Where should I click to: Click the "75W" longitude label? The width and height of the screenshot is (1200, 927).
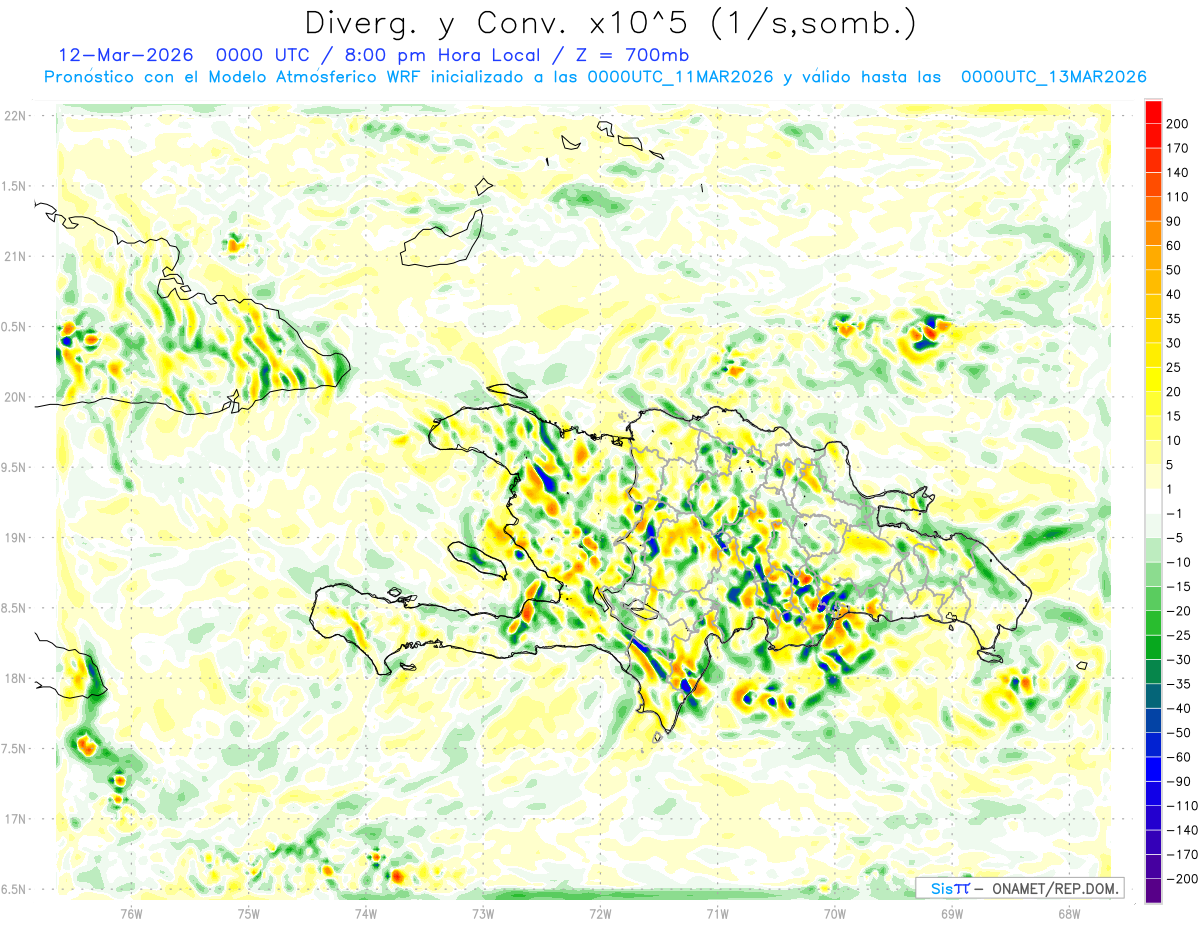[x=249, y=914]
